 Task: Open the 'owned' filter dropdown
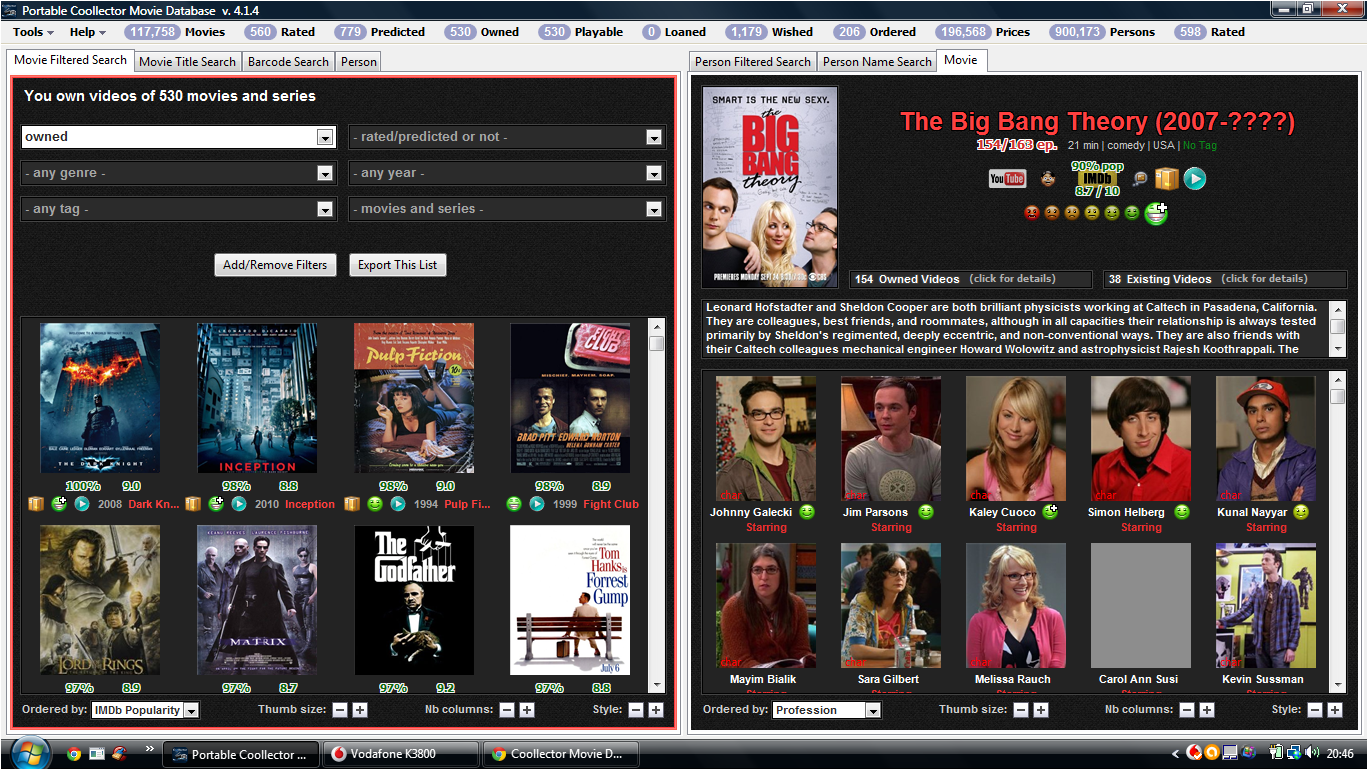(x=324, y=137)
